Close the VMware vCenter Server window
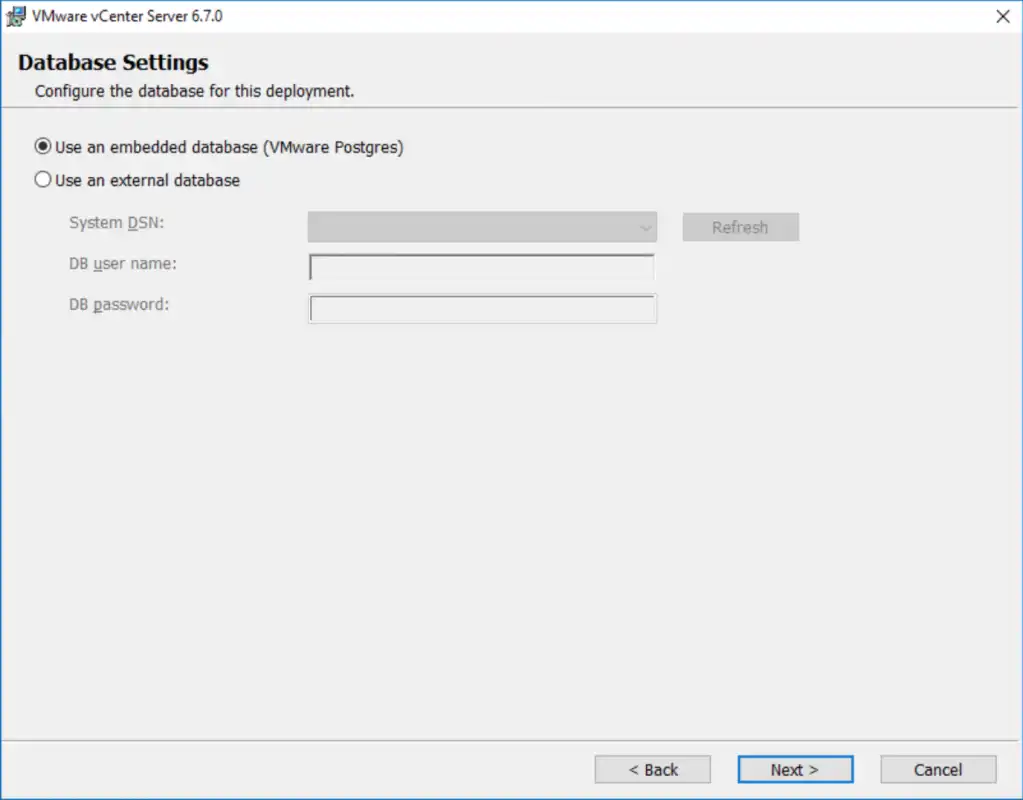The height and width of the screenshot is (800, 1023). pos(1003,16)
